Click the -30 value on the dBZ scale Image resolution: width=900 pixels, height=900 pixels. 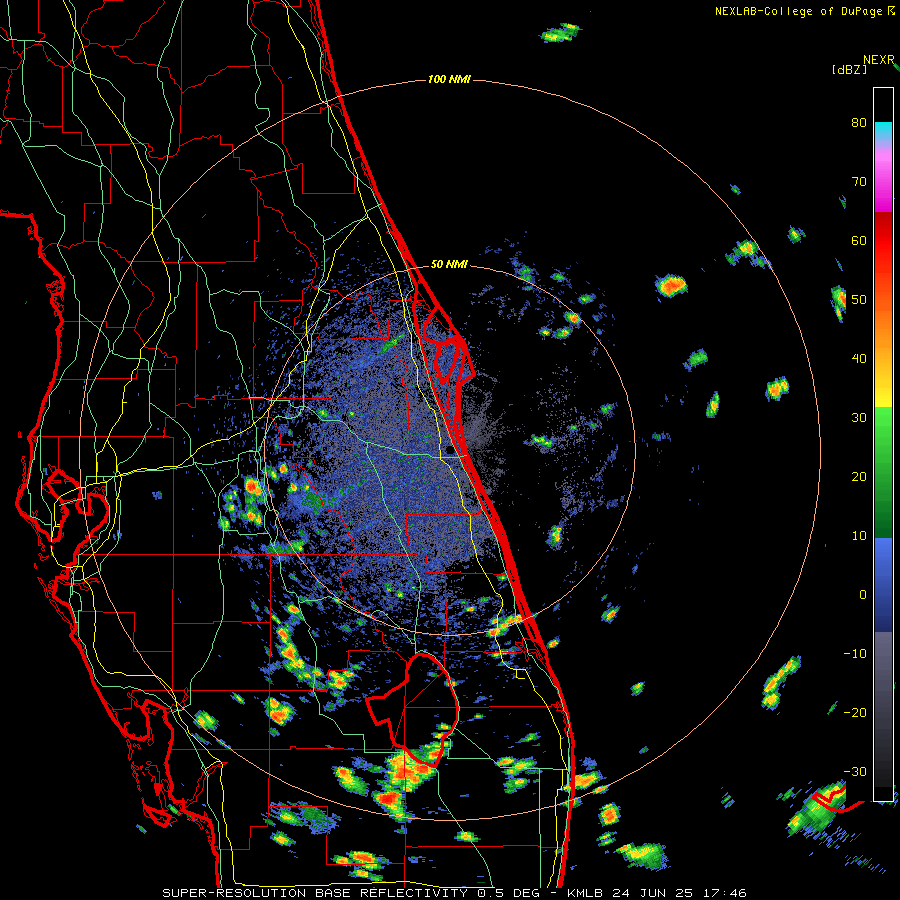[855, 771]
